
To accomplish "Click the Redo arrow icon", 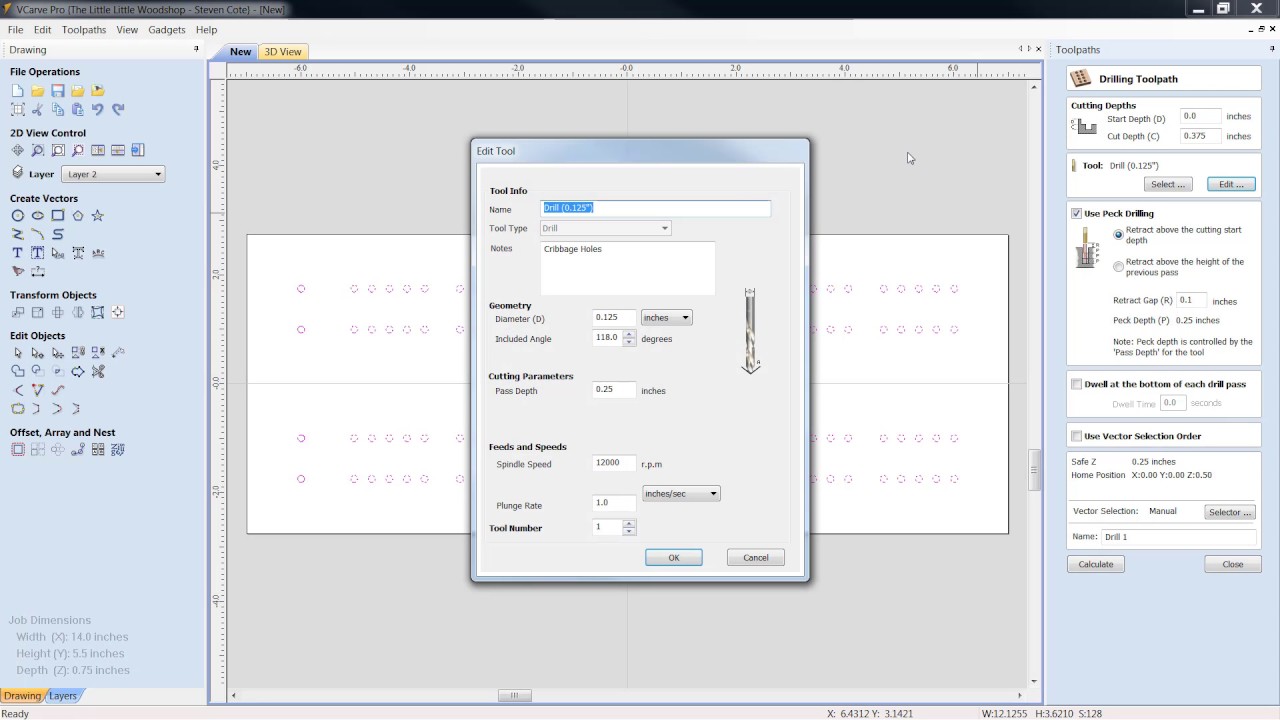I will [x=117, y=110].
